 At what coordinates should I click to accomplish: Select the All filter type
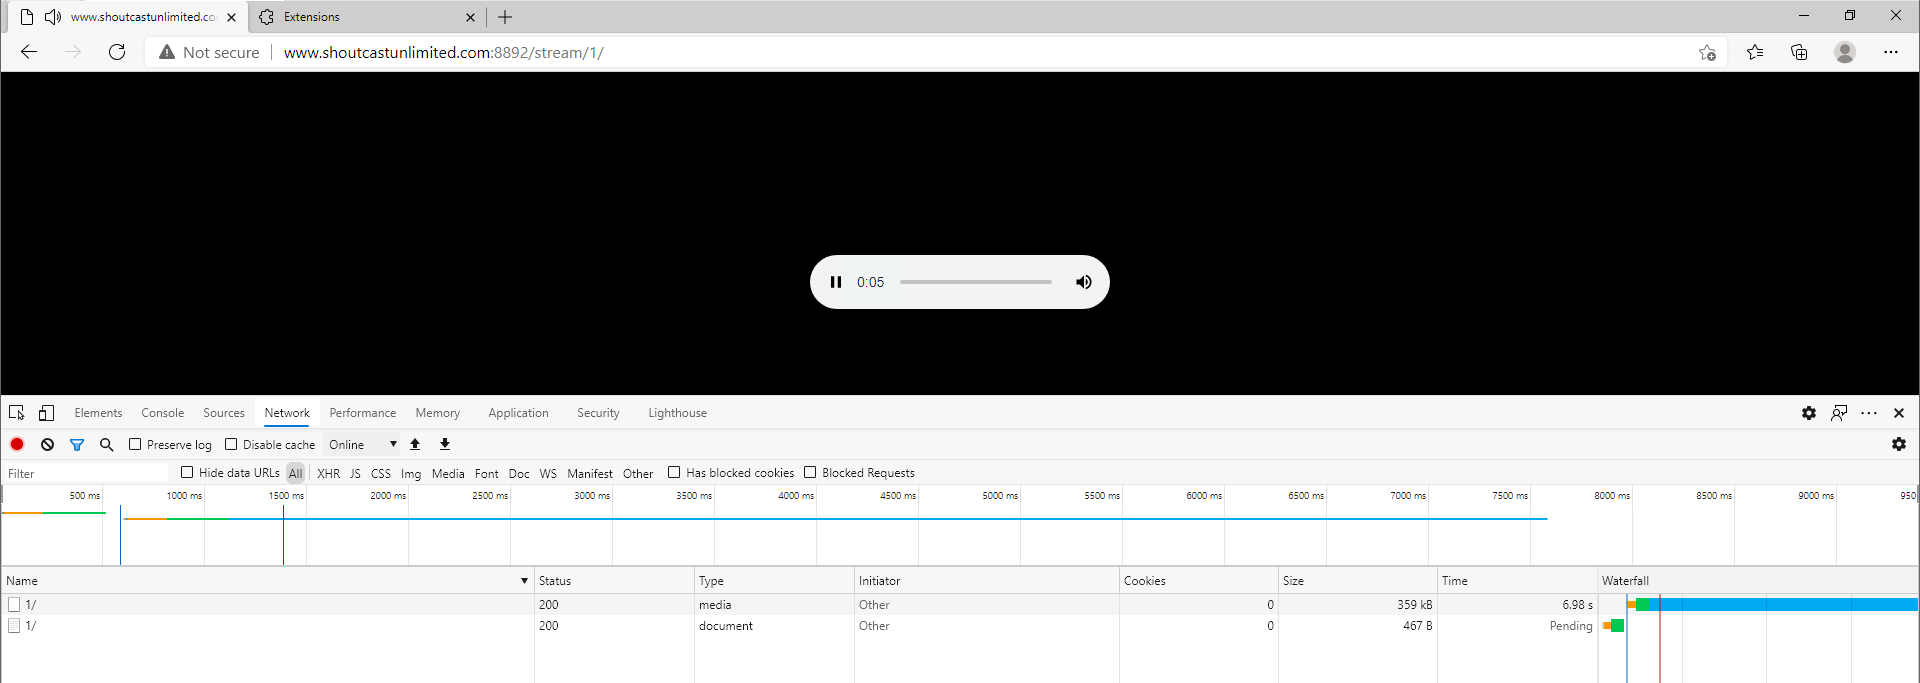tap(295, 473)
